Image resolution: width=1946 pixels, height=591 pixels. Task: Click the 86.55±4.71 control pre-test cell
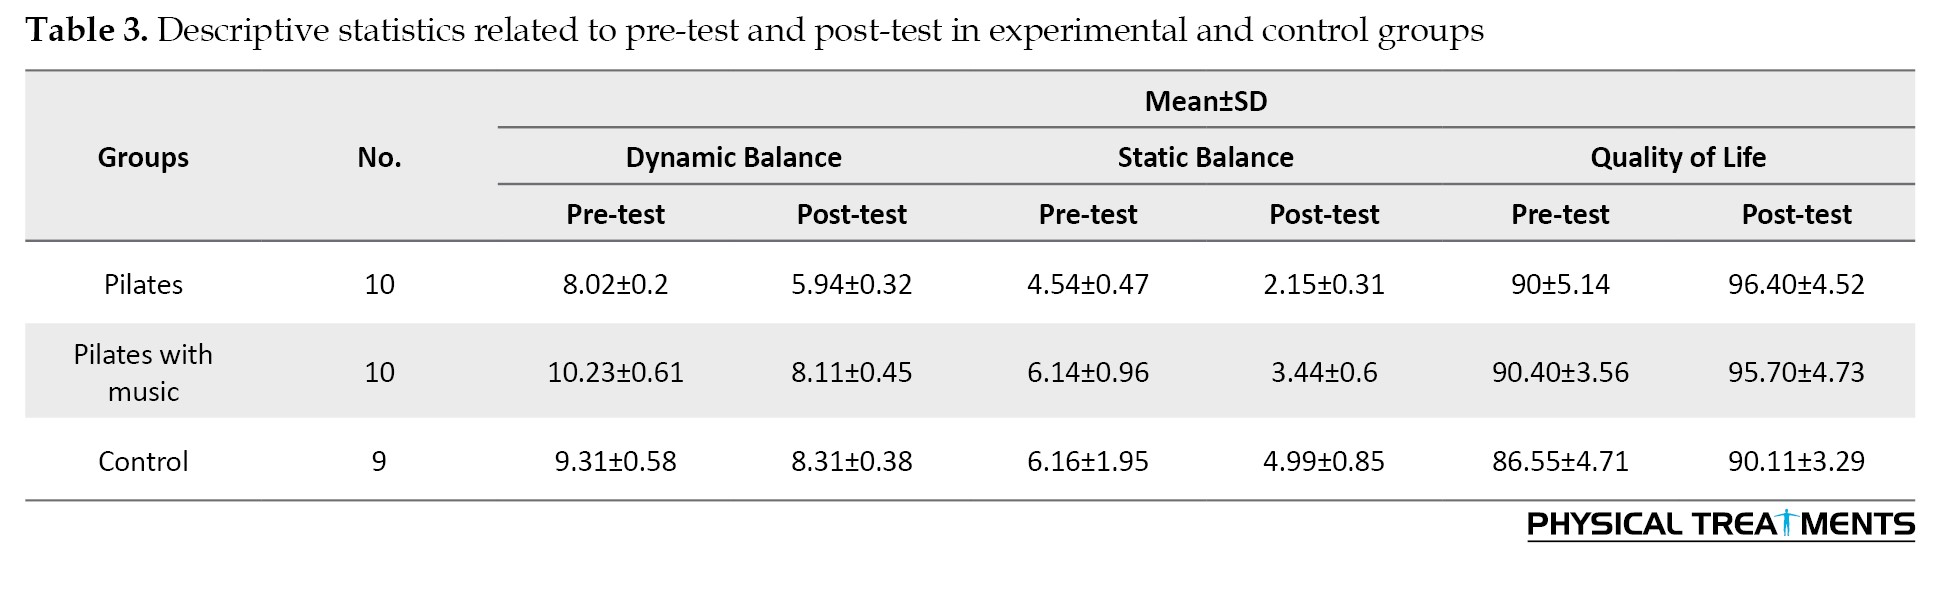tap(1560, 461)
